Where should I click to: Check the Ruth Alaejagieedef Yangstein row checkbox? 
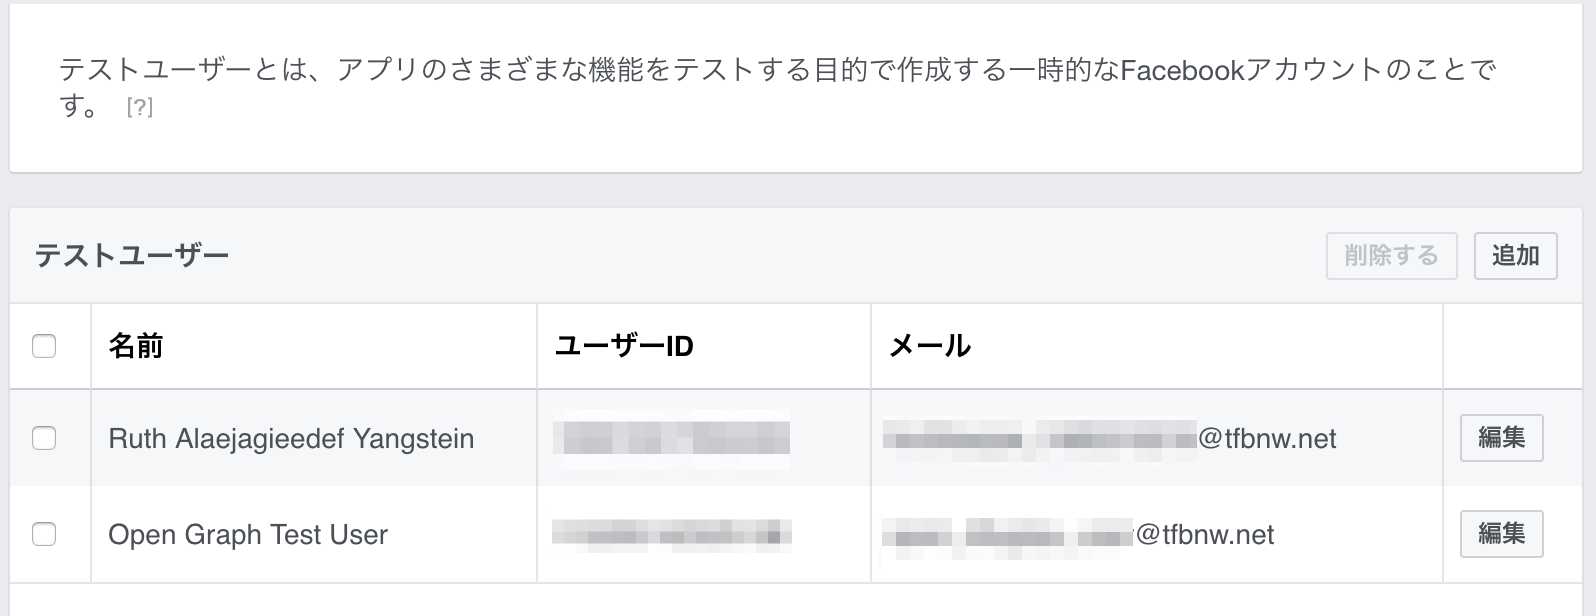point(44,438)
